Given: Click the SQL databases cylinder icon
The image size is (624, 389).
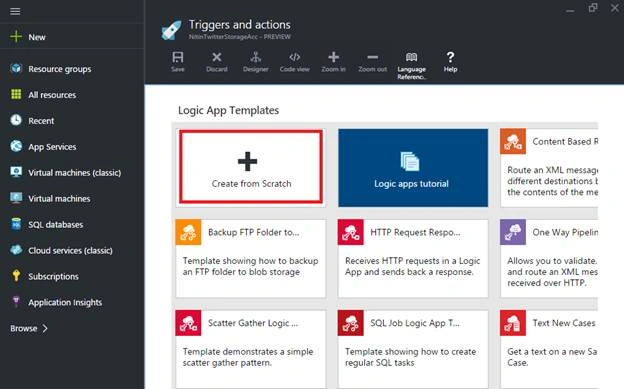Looking at the screenshot, I should tap(16, 224).
